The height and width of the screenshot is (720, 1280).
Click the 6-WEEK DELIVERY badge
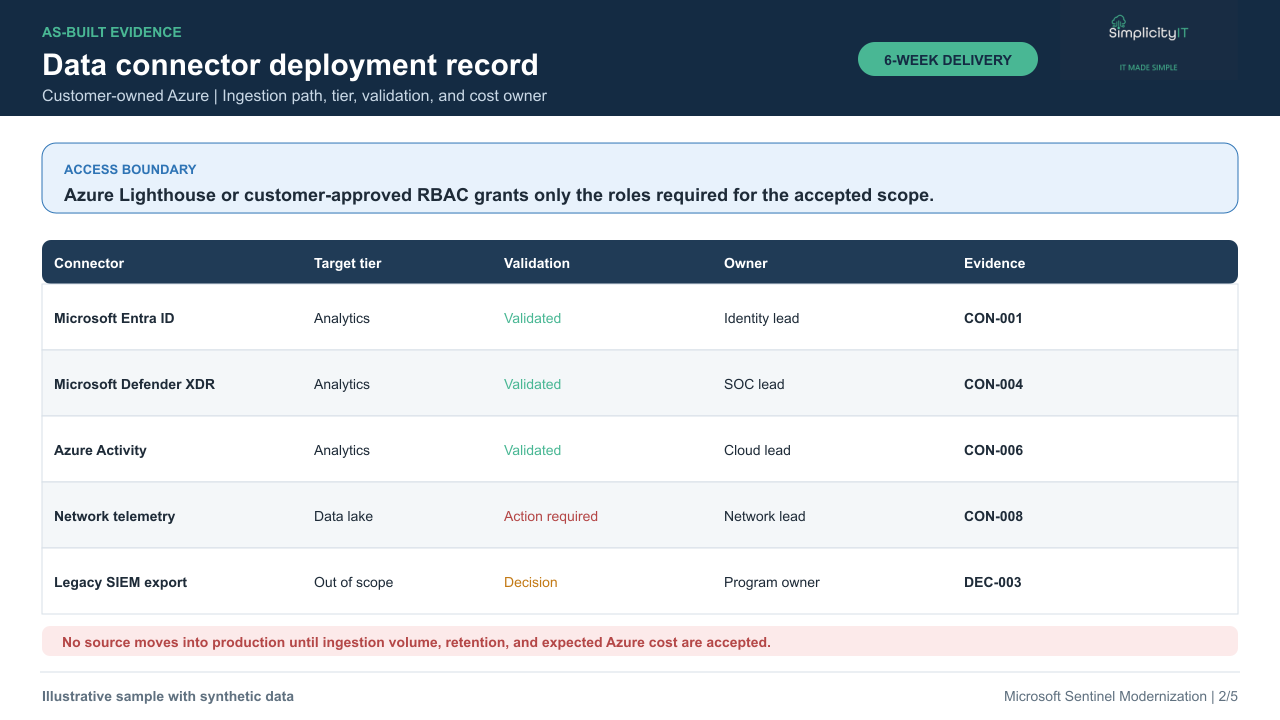tap(948, 59)
